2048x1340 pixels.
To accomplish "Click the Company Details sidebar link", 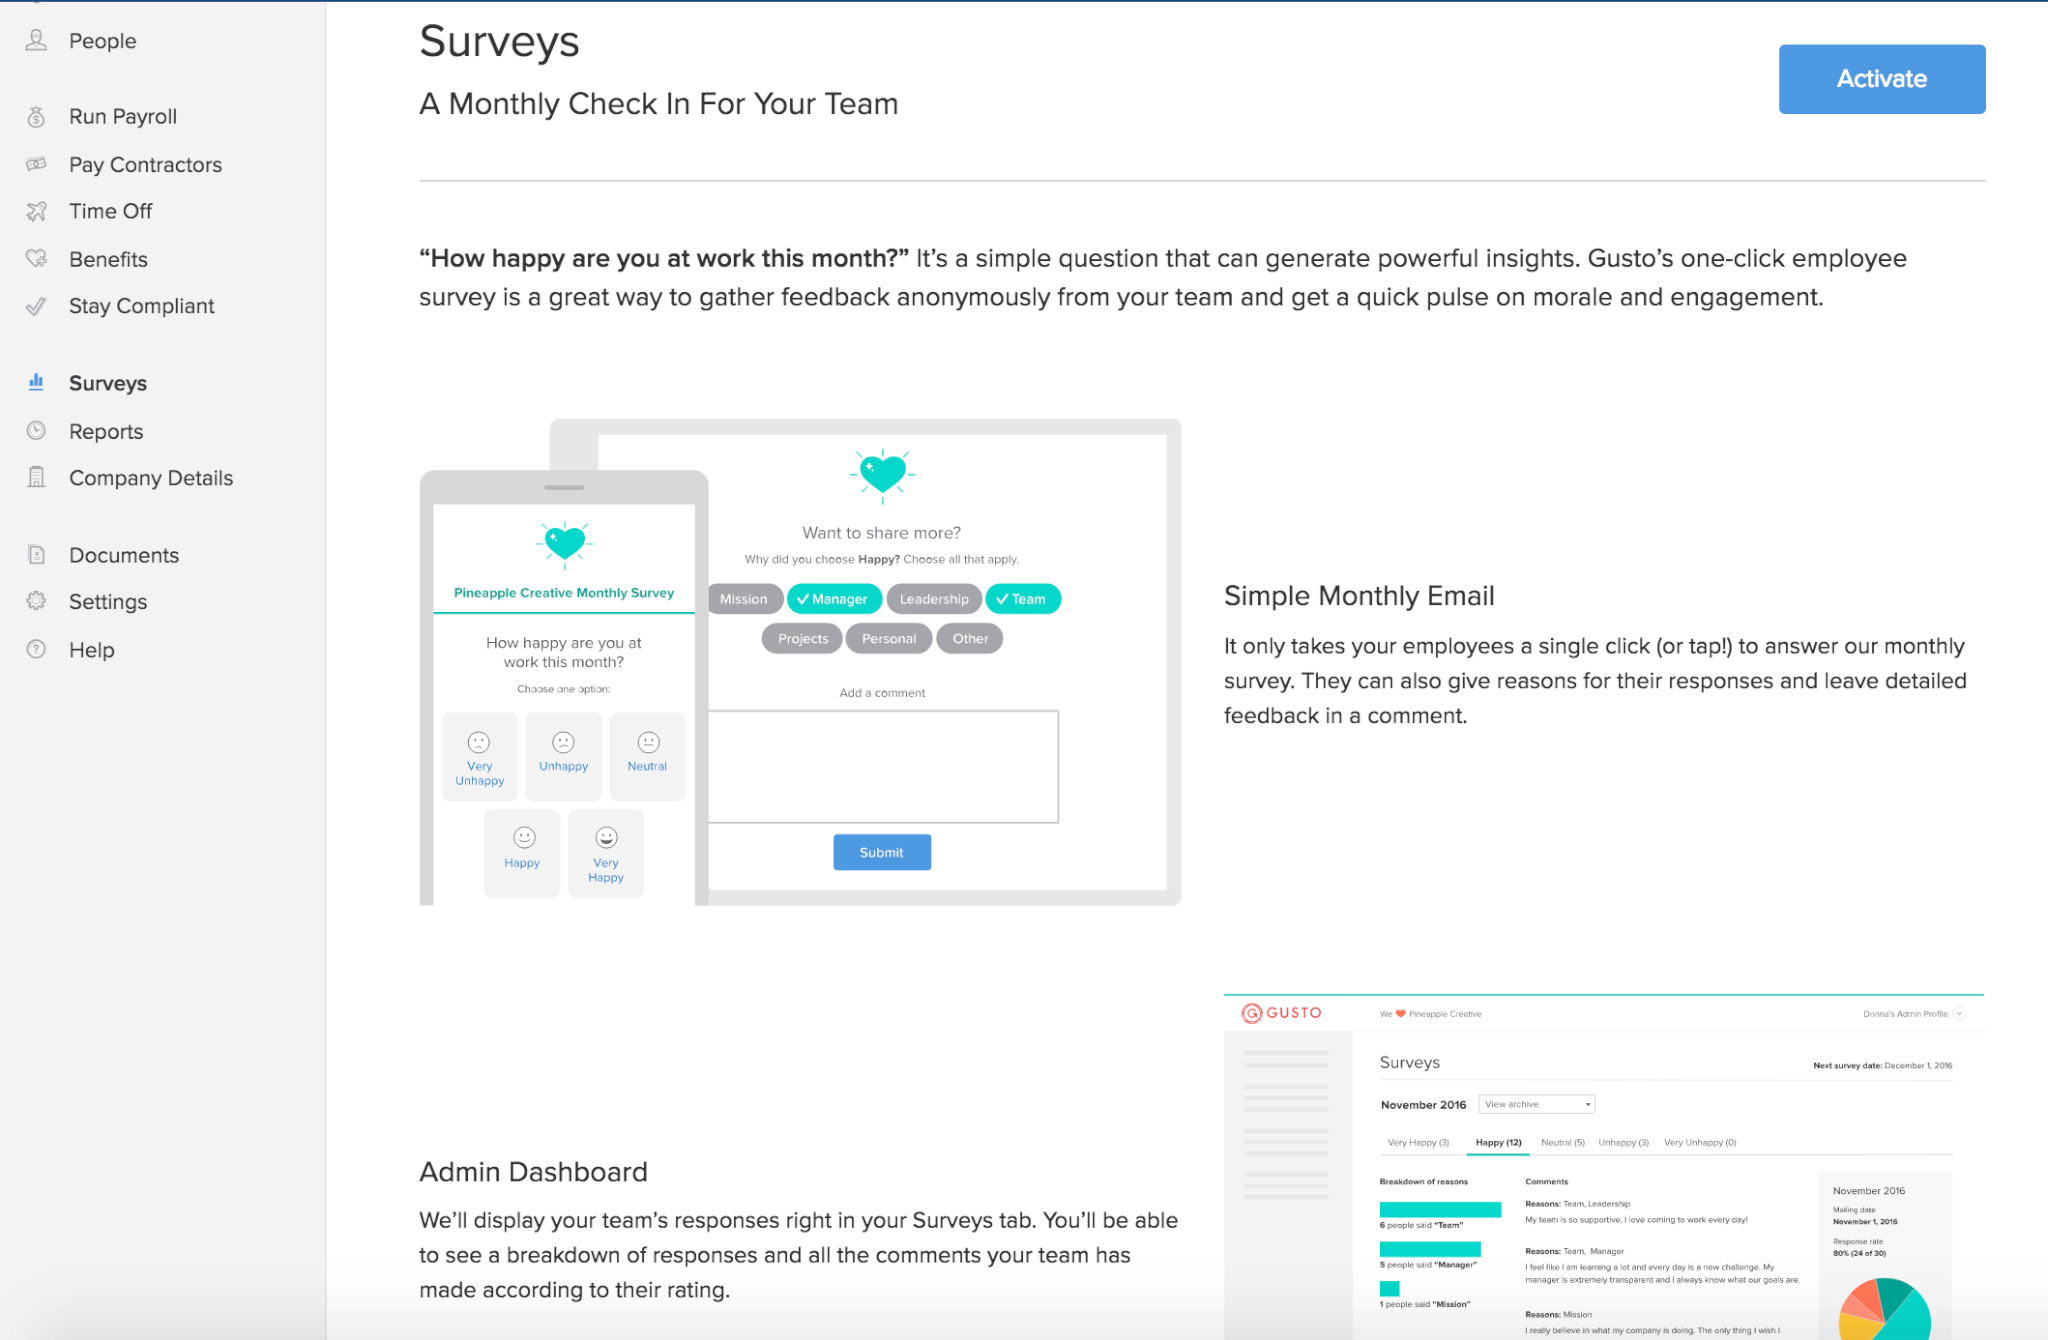I will [152, 477].
